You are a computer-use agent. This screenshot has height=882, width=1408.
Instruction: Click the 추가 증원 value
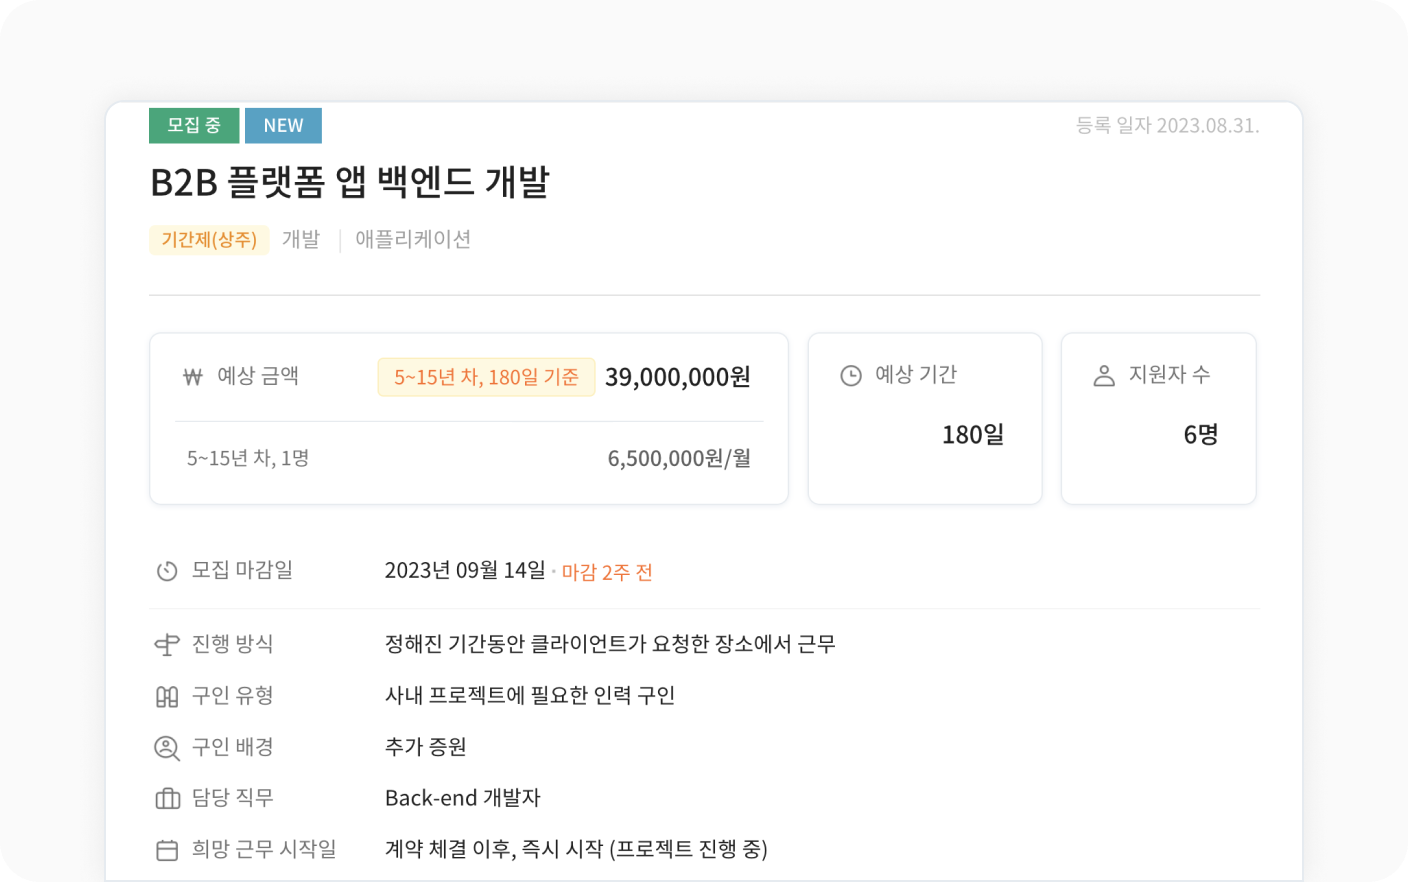(x=426, y=747)
